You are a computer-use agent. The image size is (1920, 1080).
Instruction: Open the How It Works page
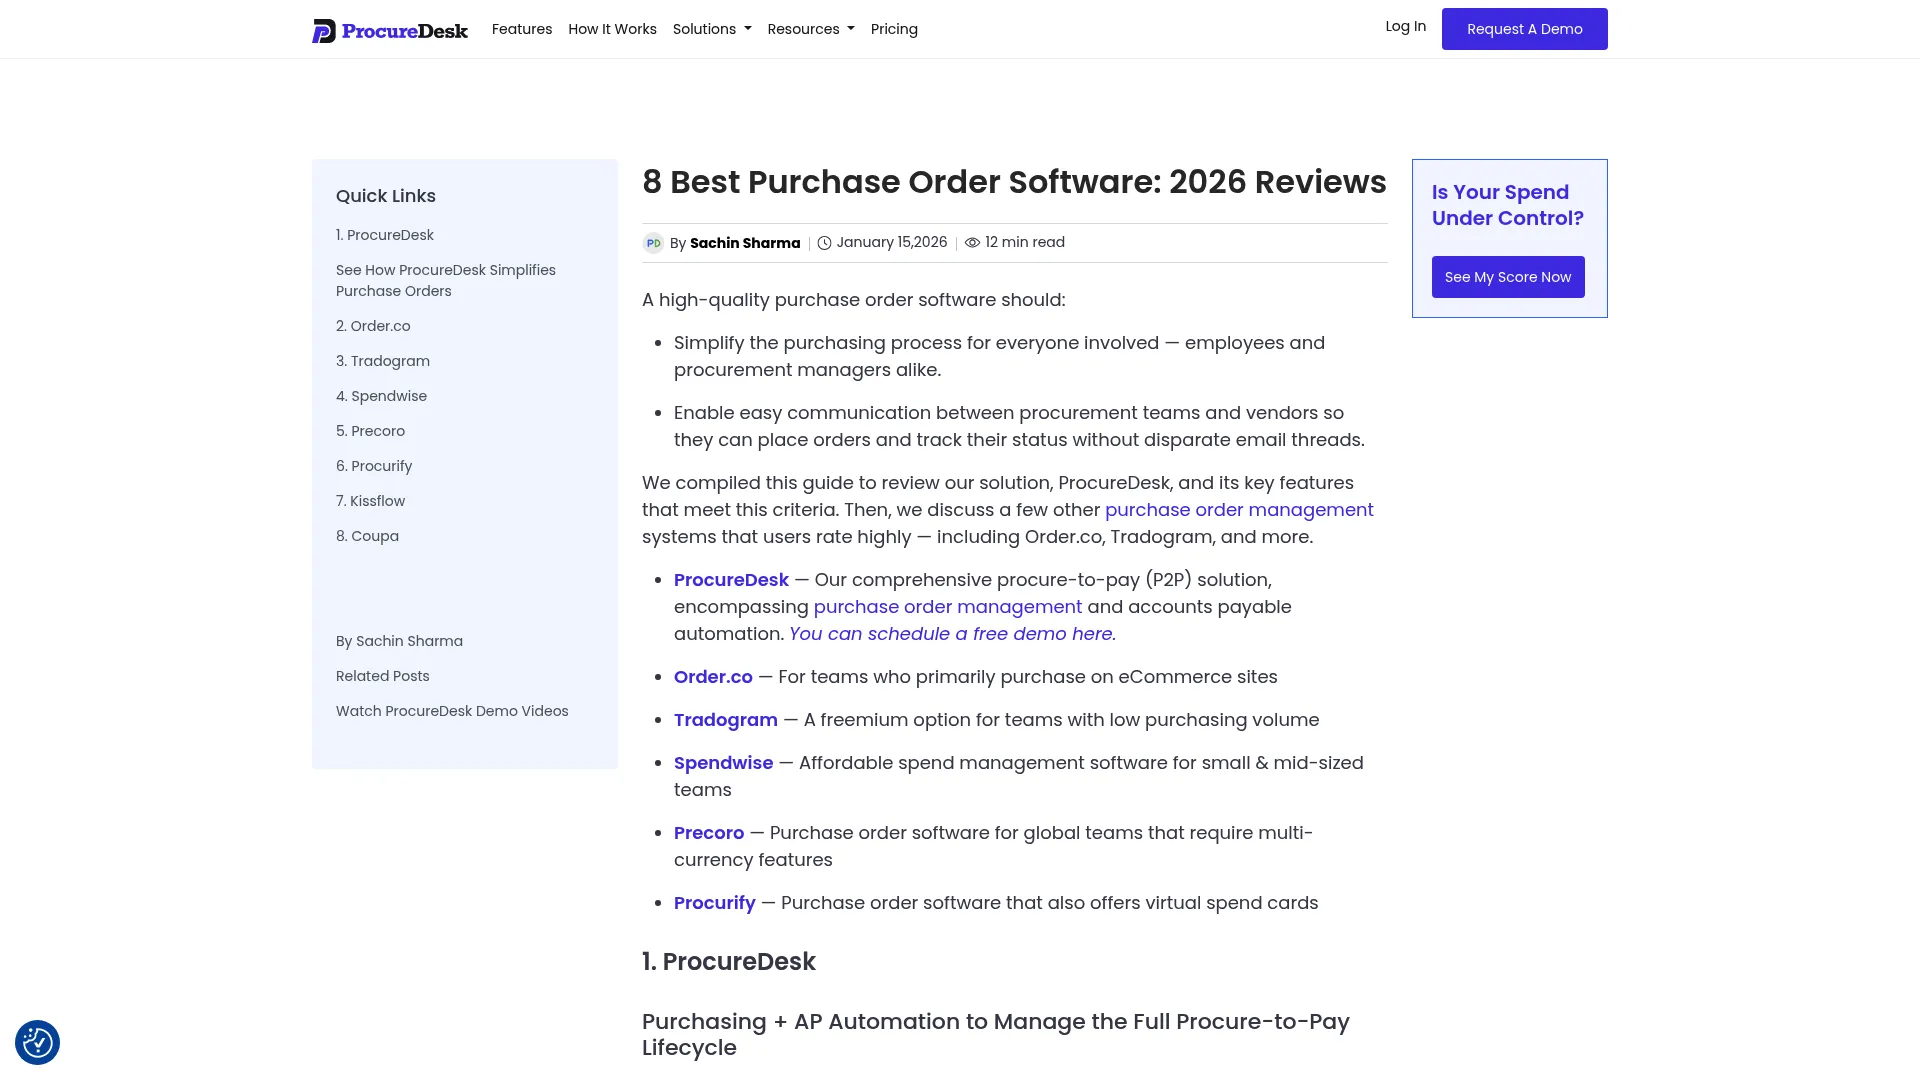coord(612,29)
